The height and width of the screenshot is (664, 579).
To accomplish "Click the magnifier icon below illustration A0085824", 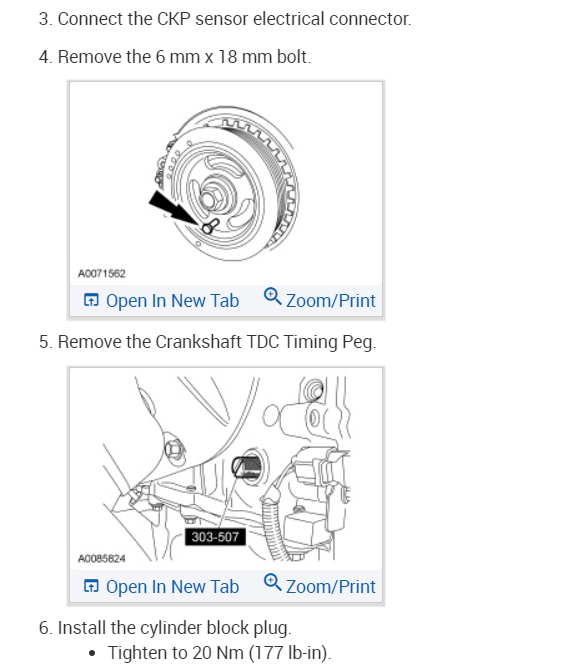I will [272, 582].
